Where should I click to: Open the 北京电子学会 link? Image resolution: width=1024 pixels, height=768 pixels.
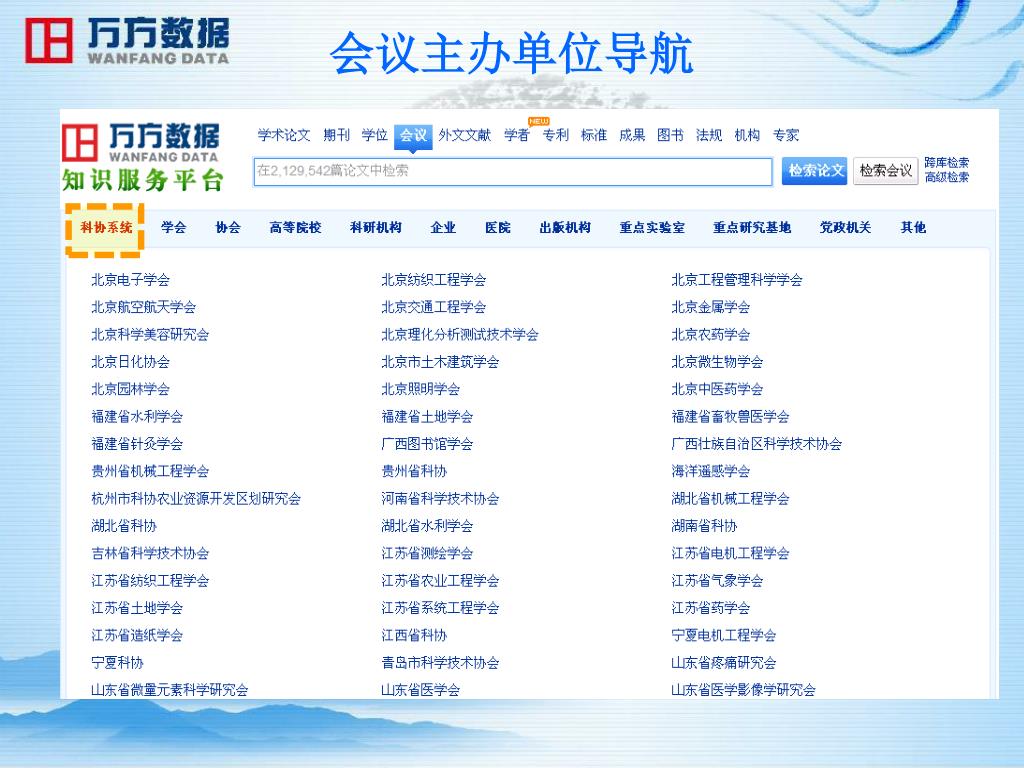click(131, 280)
